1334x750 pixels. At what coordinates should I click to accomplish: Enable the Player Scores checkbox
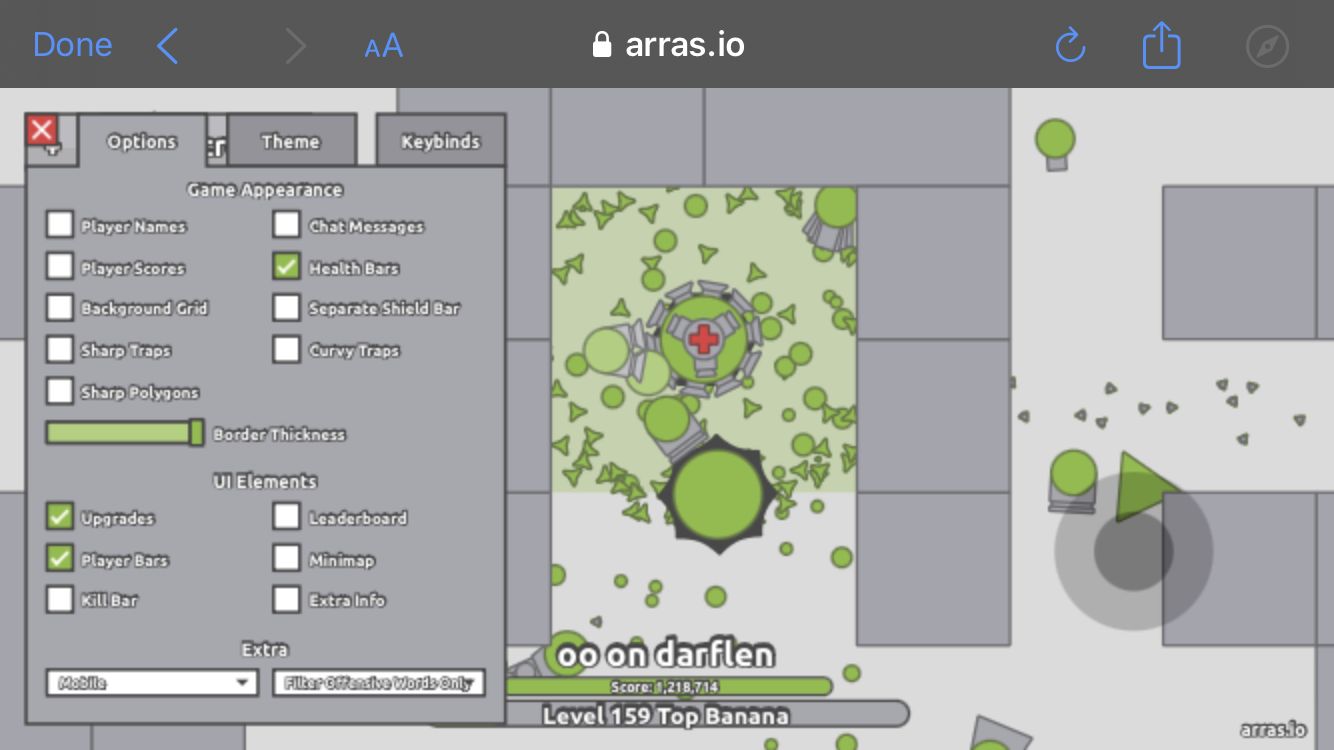pos(60,266)
